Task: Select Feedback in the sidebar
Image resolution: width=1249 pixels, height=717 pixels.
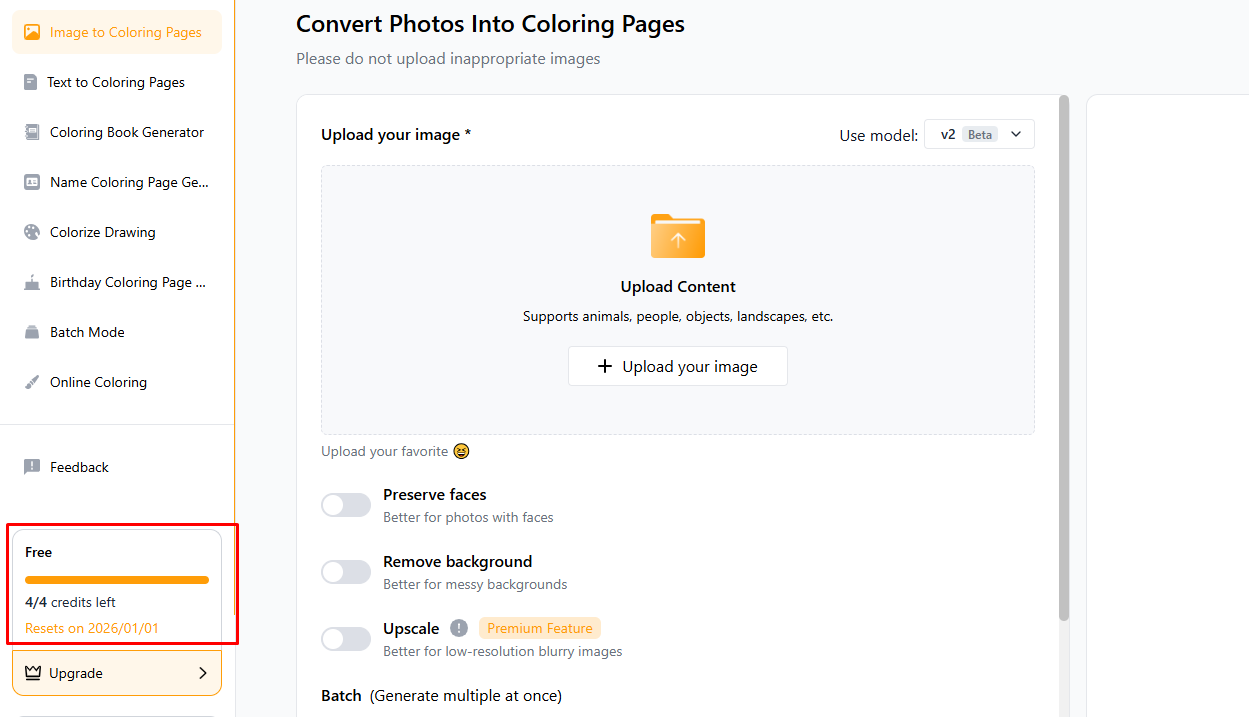Action: [79, 467]
